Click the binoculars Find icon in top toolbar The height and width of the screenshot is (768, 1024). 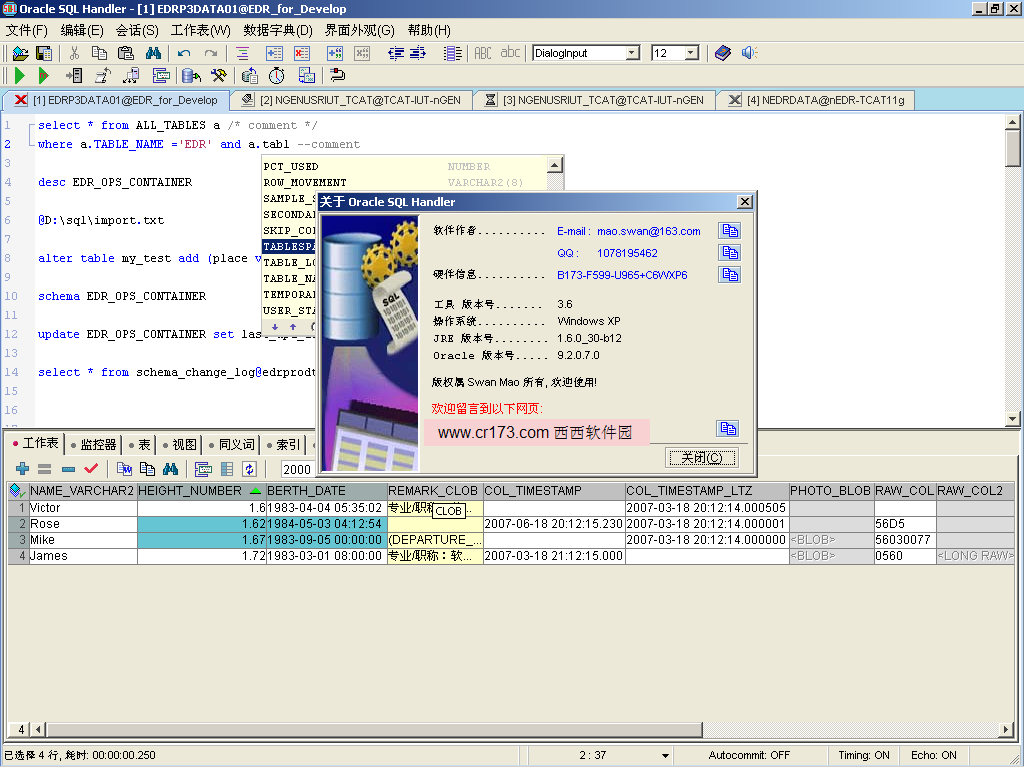coord(153,53)
